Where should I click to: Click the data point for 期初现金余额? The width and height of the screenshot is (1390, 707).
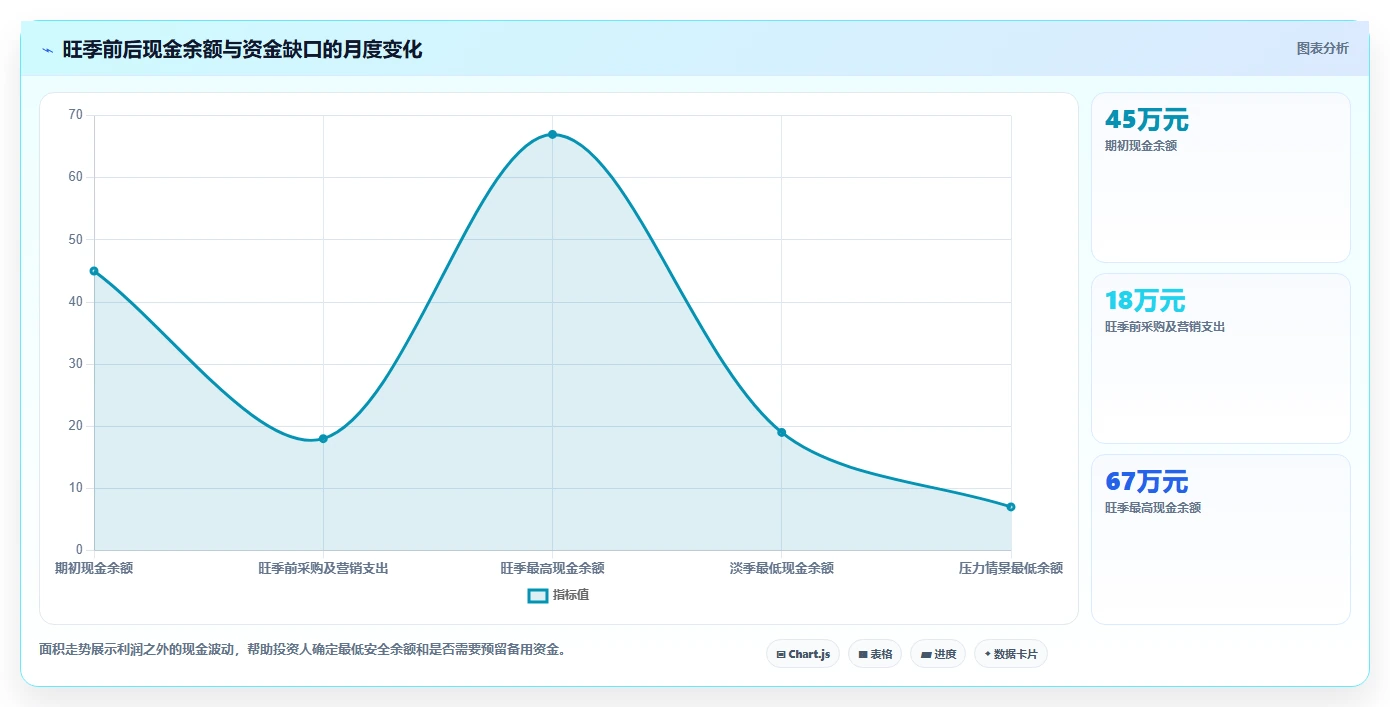[x=94, y=271]
